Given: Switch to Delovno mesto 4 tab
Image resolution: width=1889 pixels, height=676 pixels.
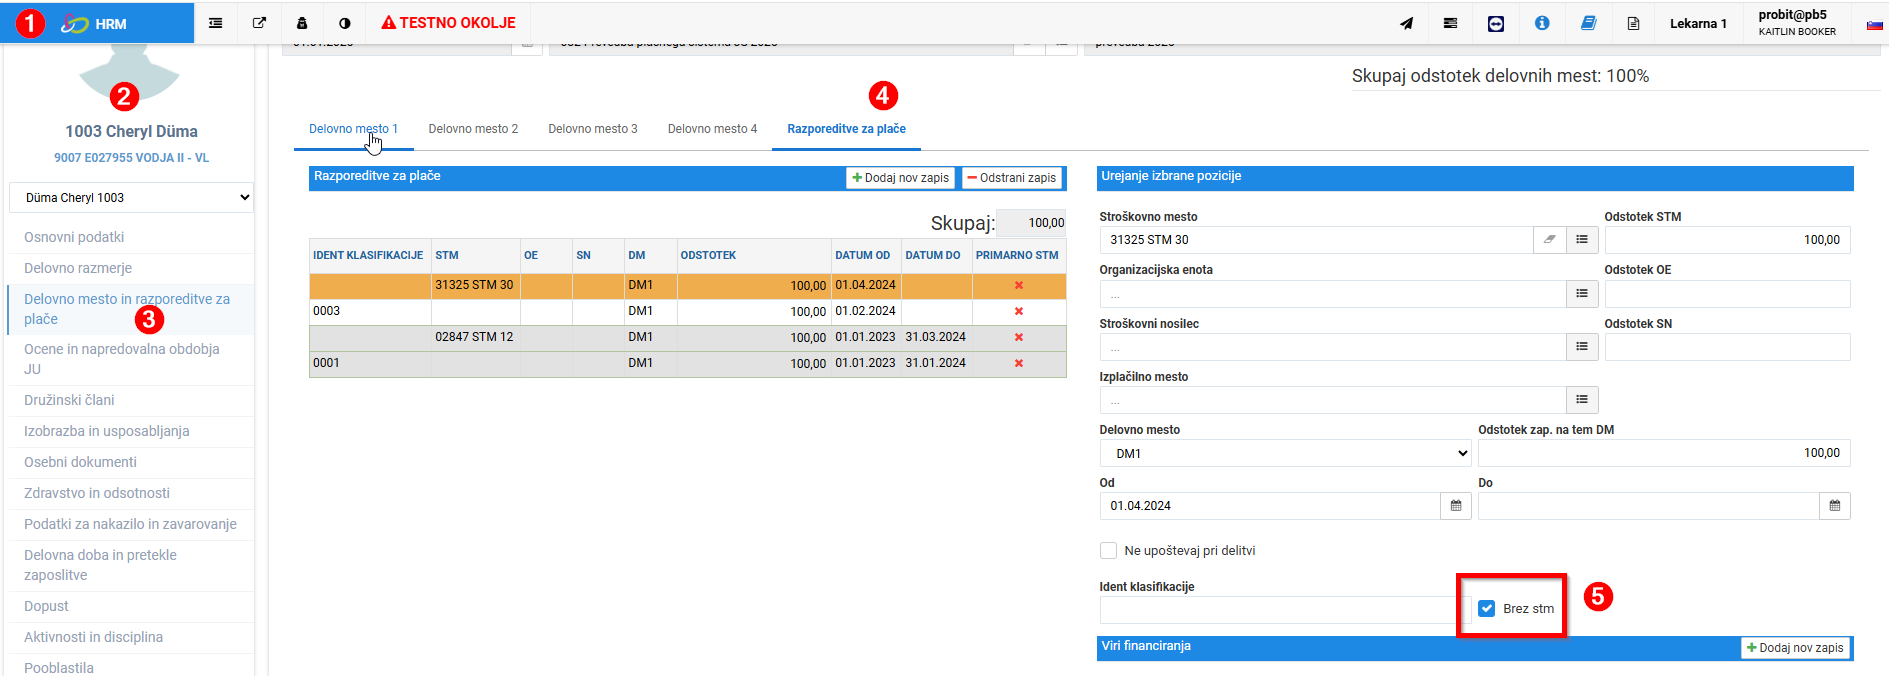Looking at the screenshot, I should click(712, 129).
